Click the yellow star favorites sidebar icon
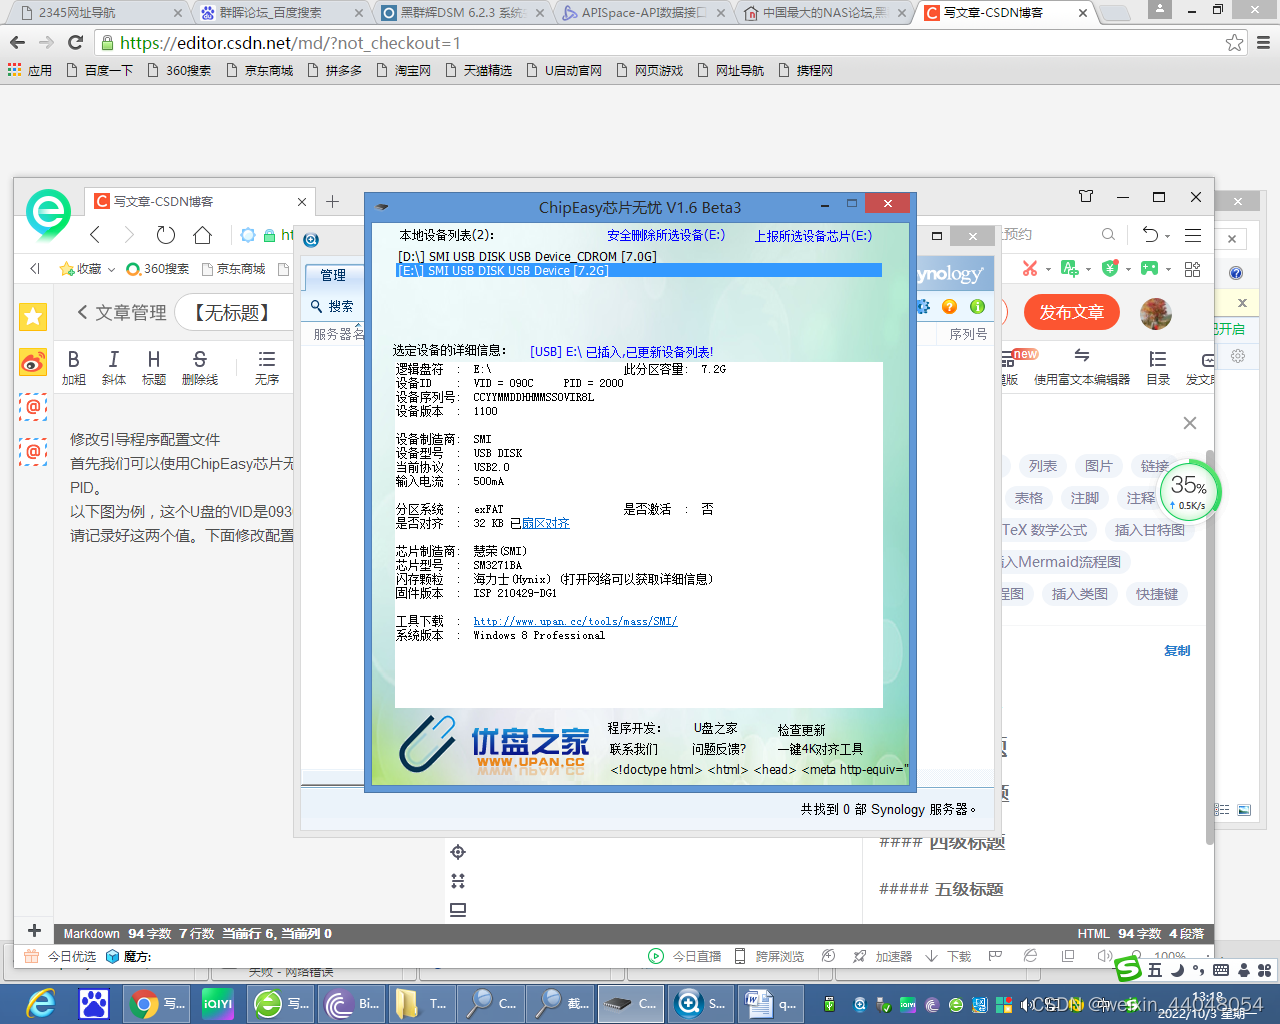1280x1024 pixels. click(x=33, y=317)
